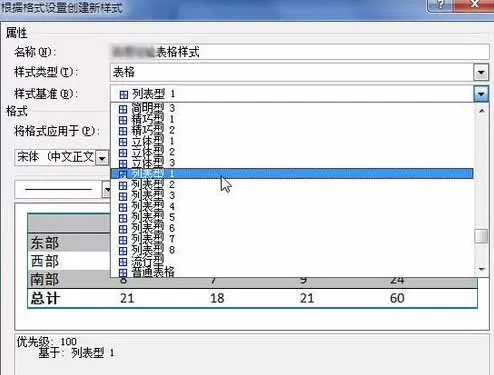
Task: Open the 样式类型 dropdown arrow
Action: pyautogui.click(x=481, y=72)
